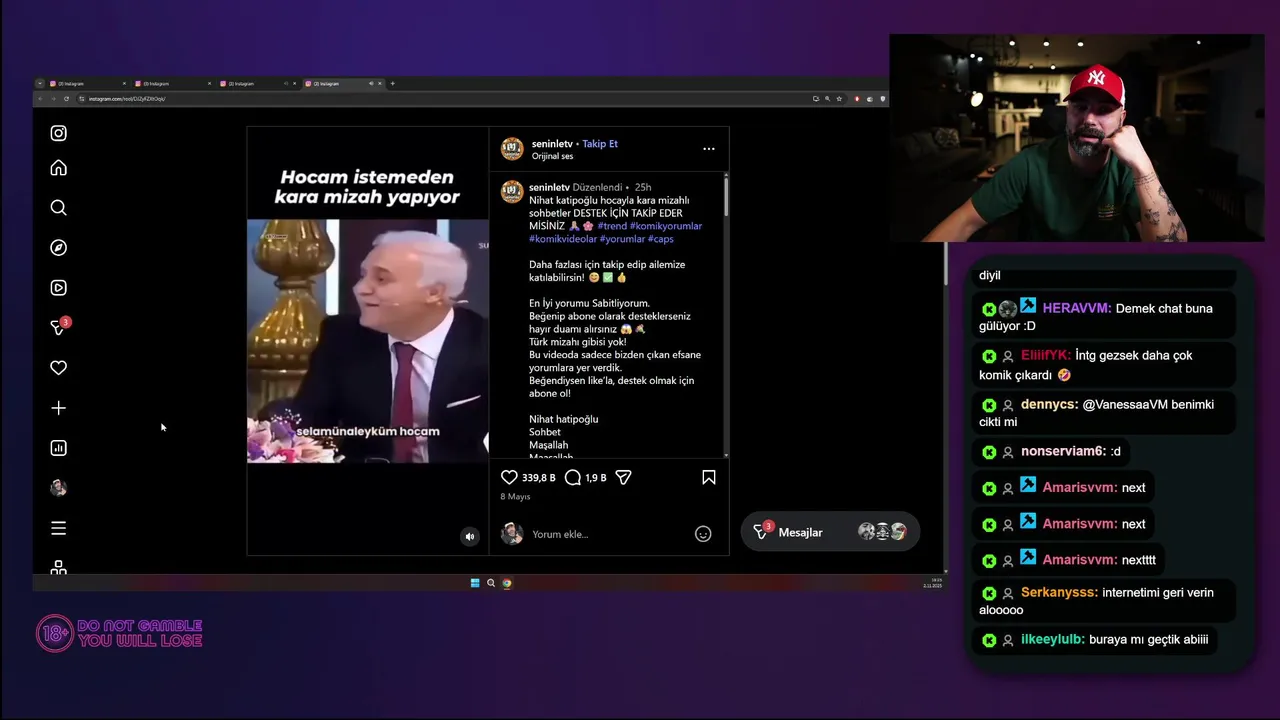The image size is (1280, 720).
Task: Click Serkanysss username in chat
Action: pos(1059,592)
